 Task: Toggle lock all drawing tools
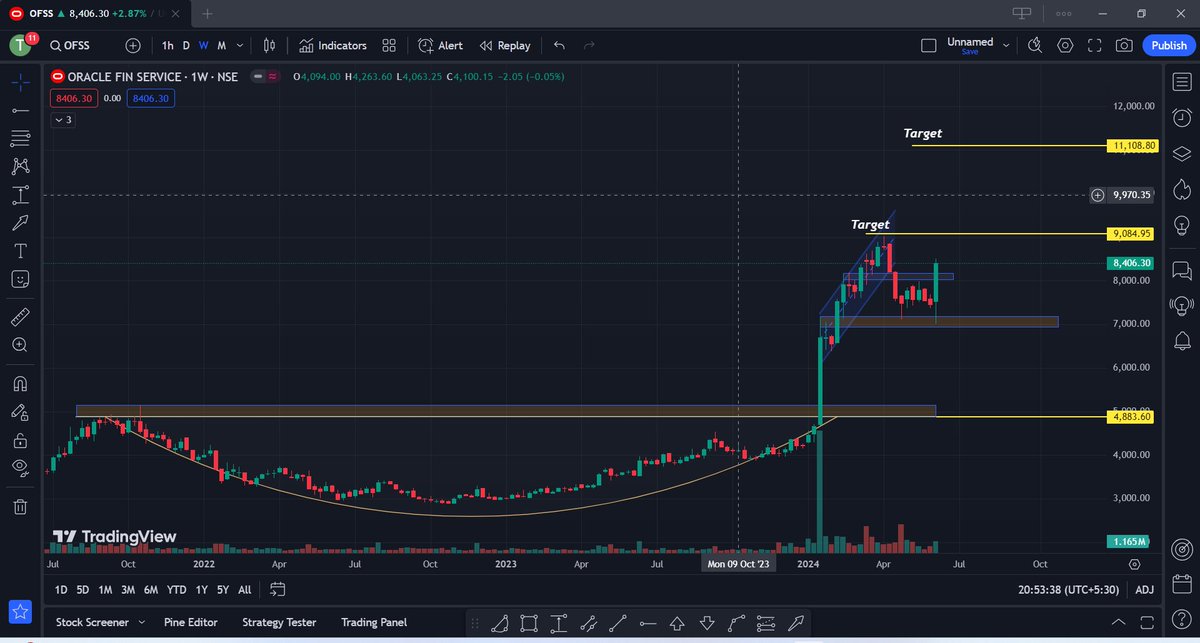pyautogui.click(x=20, y=440)
